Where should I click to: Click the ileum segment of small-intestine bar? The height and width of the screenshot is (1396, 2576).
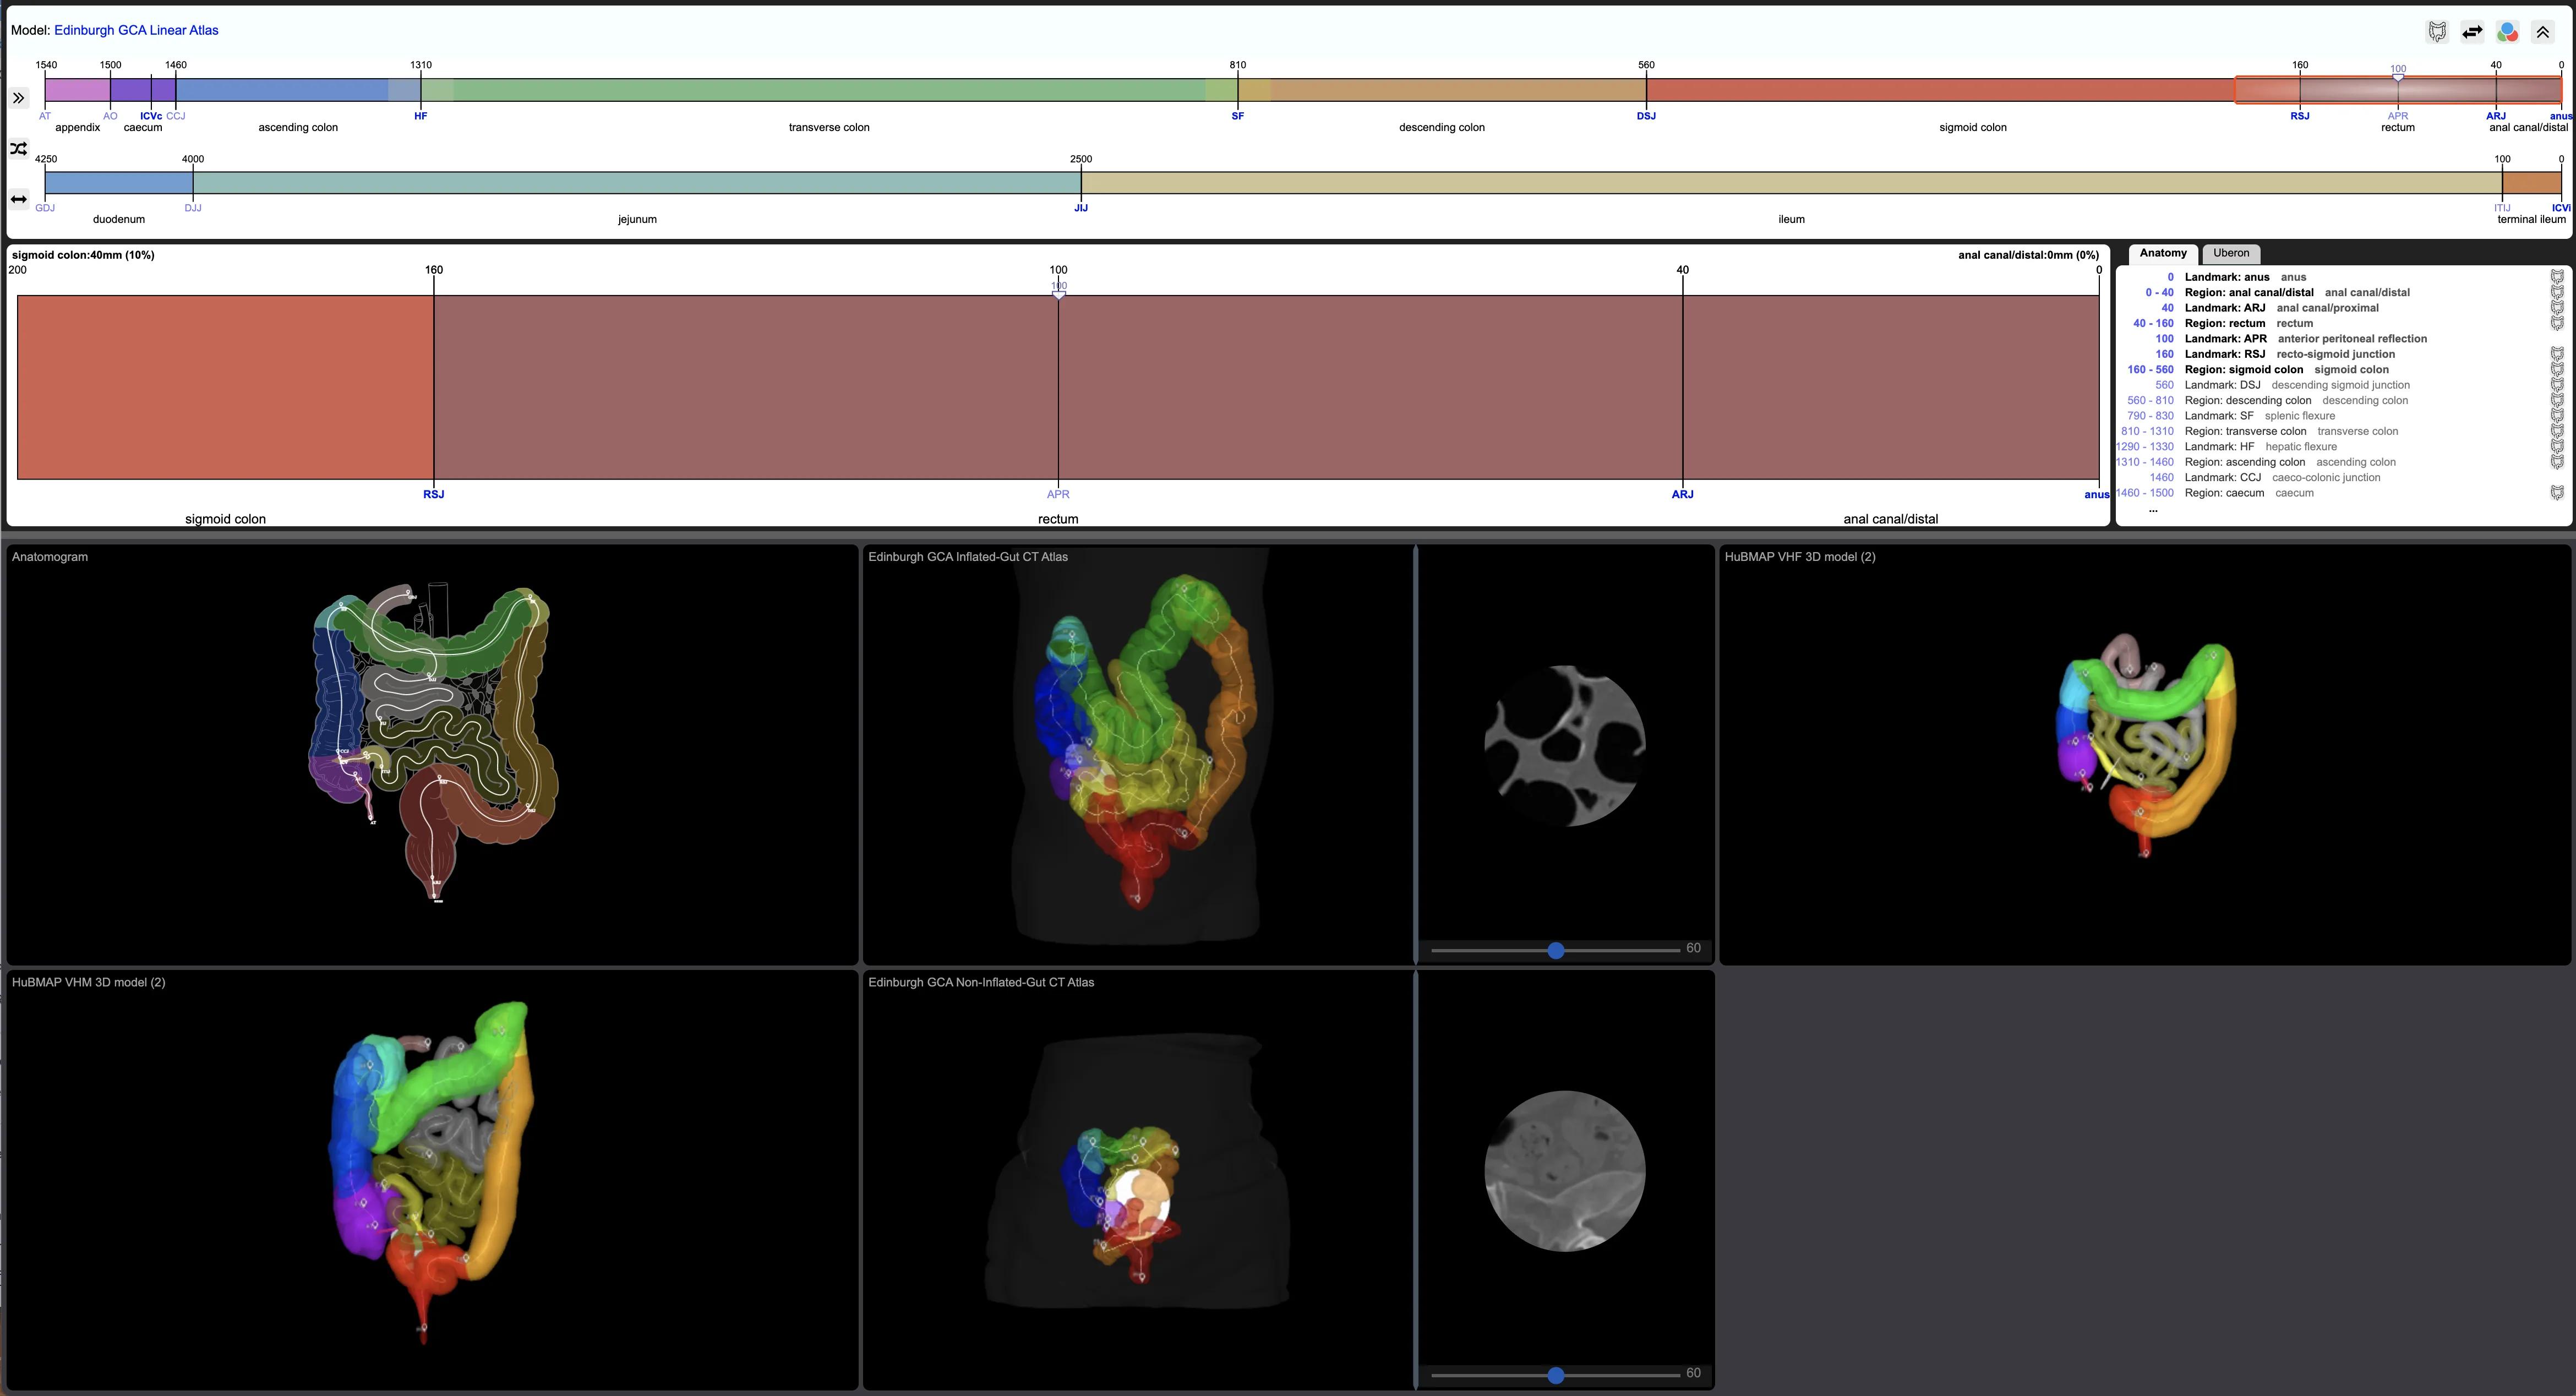tap(1791, 183)
